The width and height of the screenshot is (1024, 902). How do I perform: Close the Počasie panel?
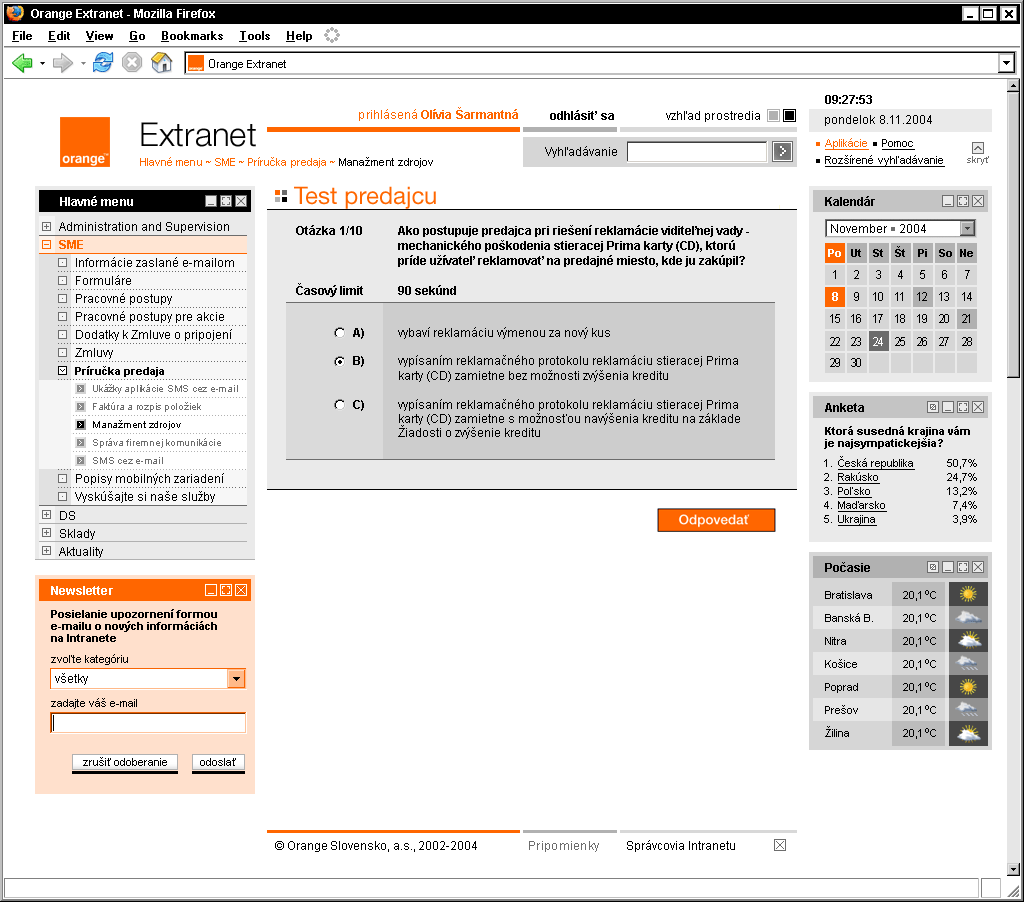point(978,568)
